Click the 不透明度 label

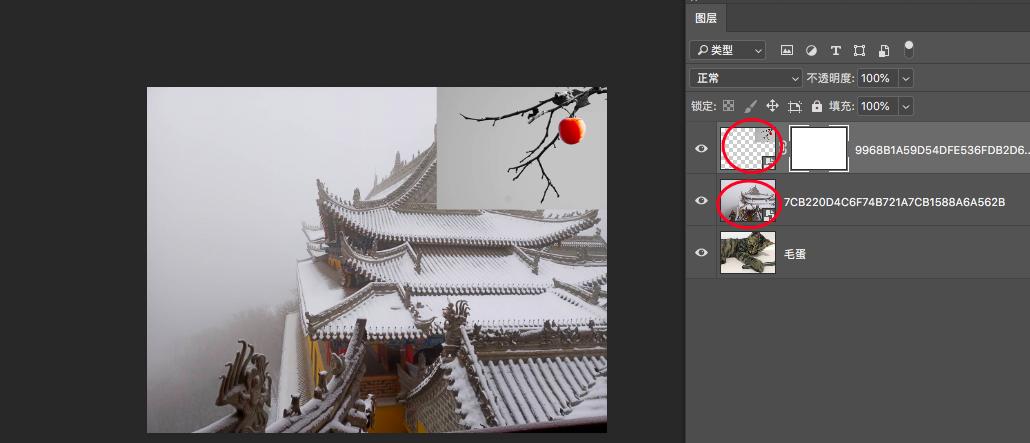[830, 78]
